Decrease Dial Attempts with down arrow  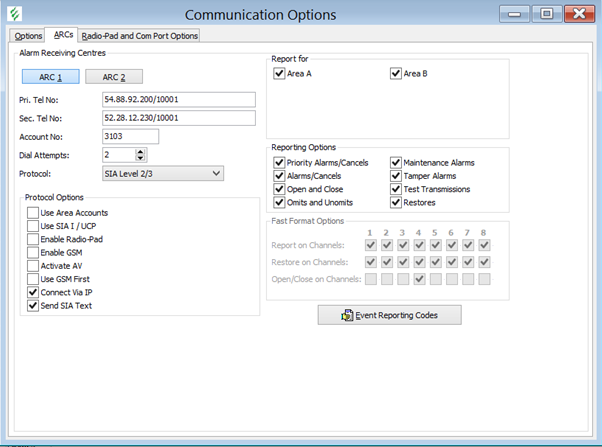tap(140, 159)
